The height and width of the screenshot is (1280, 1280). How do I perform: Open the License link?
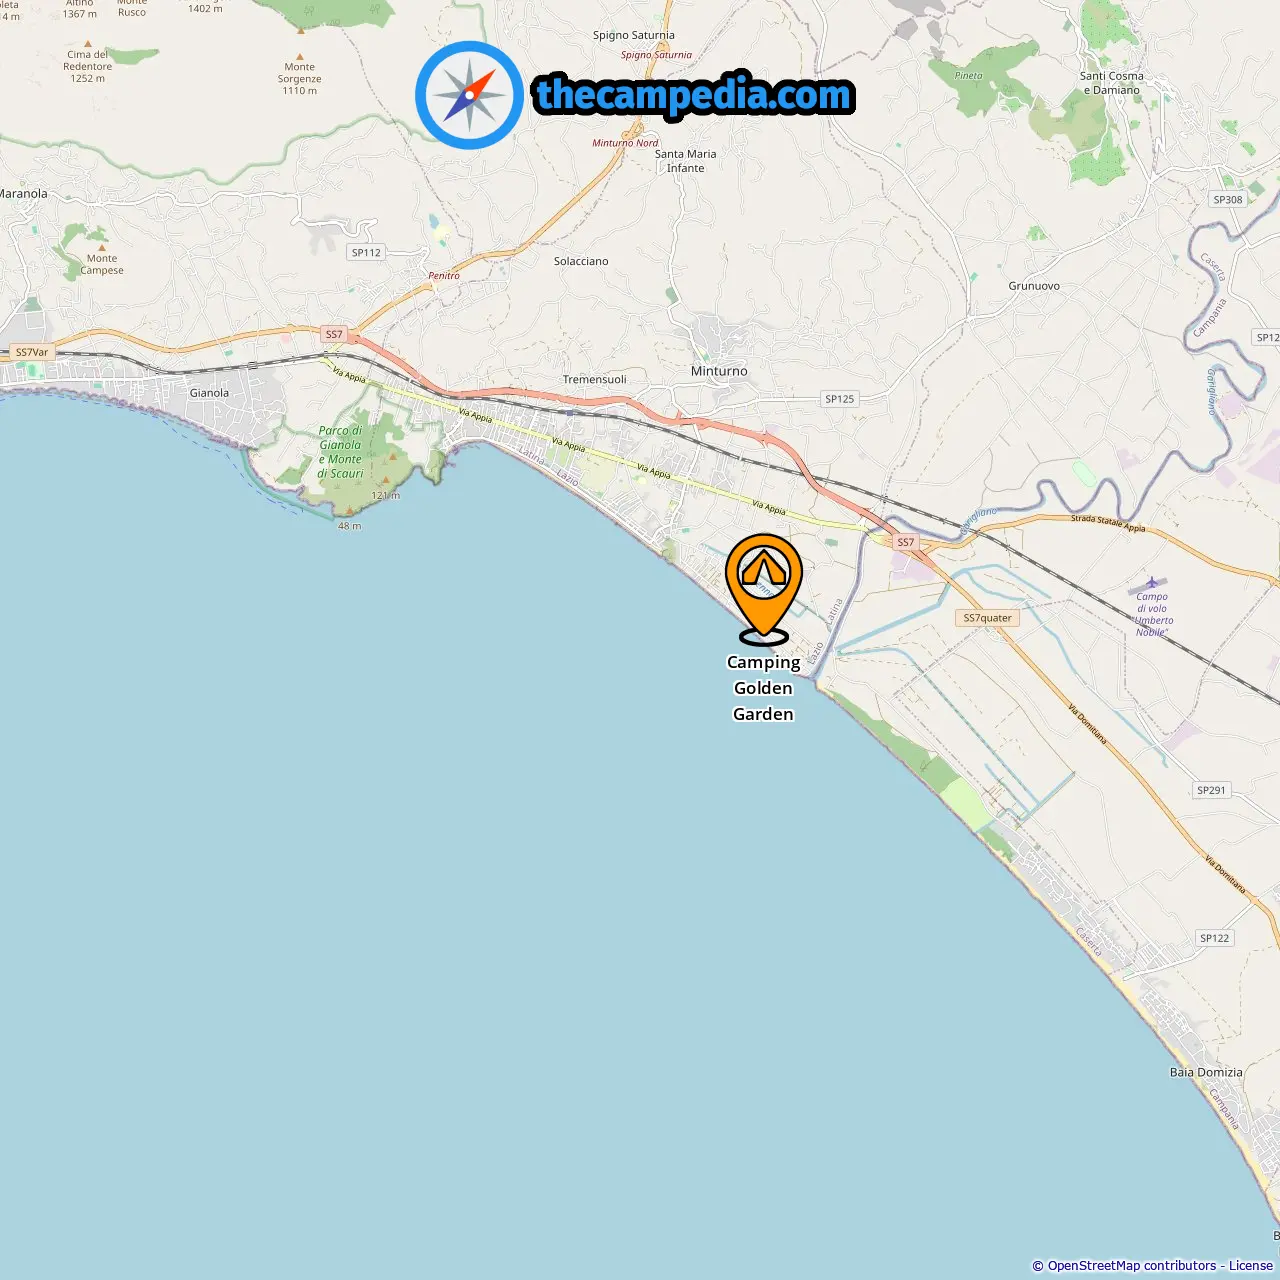coord(1251,1266)
